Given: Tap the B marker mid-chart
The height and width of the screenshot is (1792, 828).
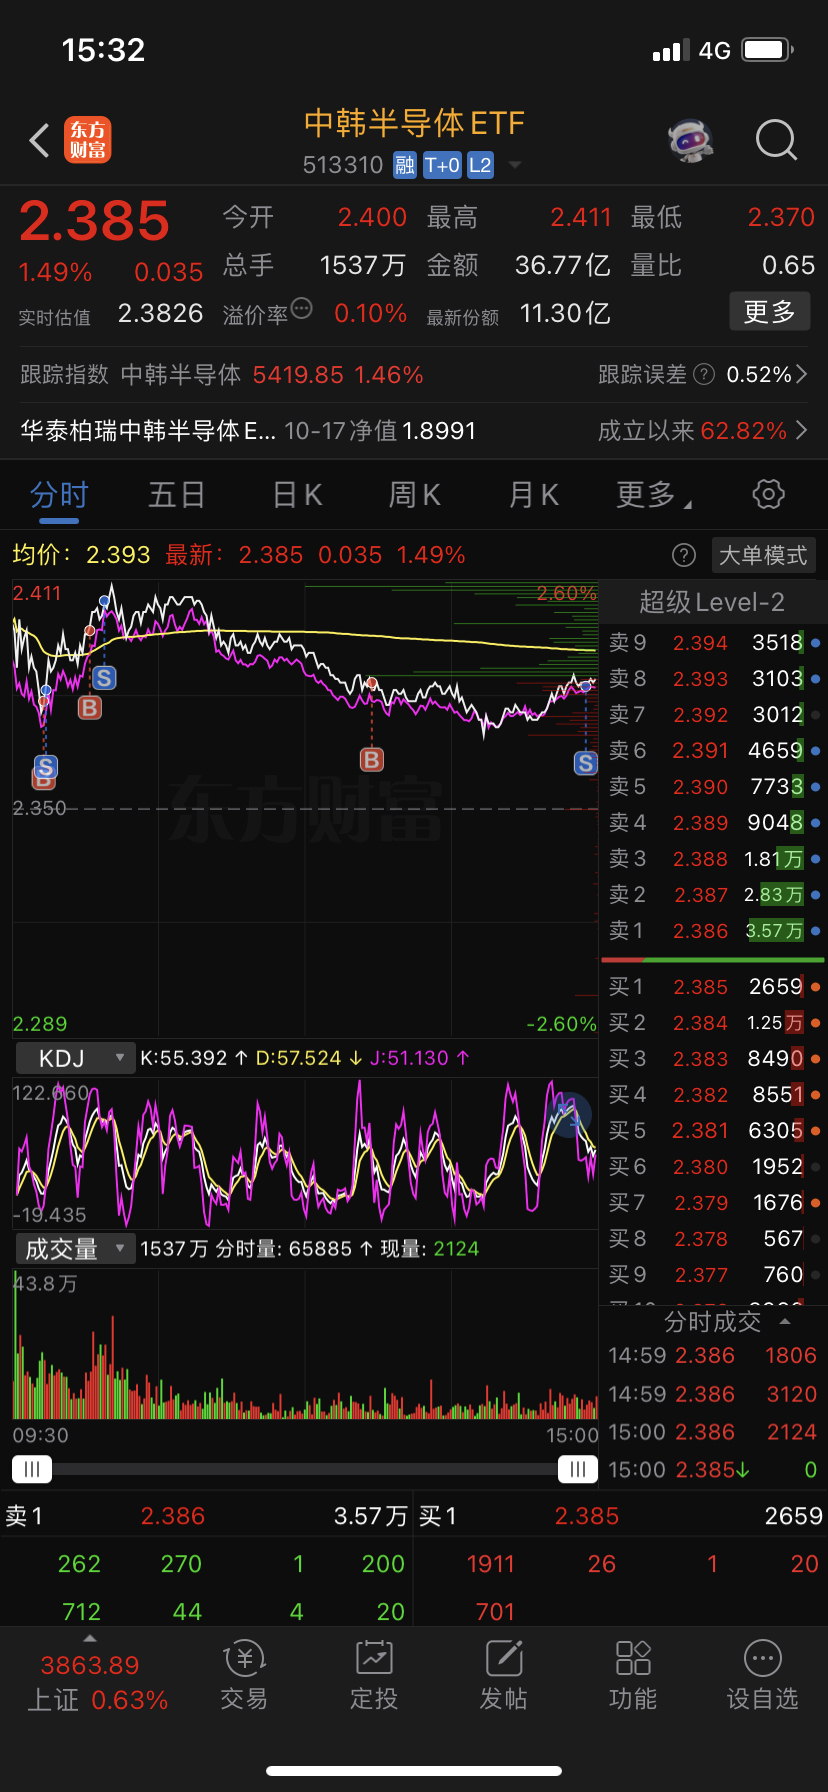Looking at the screenshot, I should (372, 759).
